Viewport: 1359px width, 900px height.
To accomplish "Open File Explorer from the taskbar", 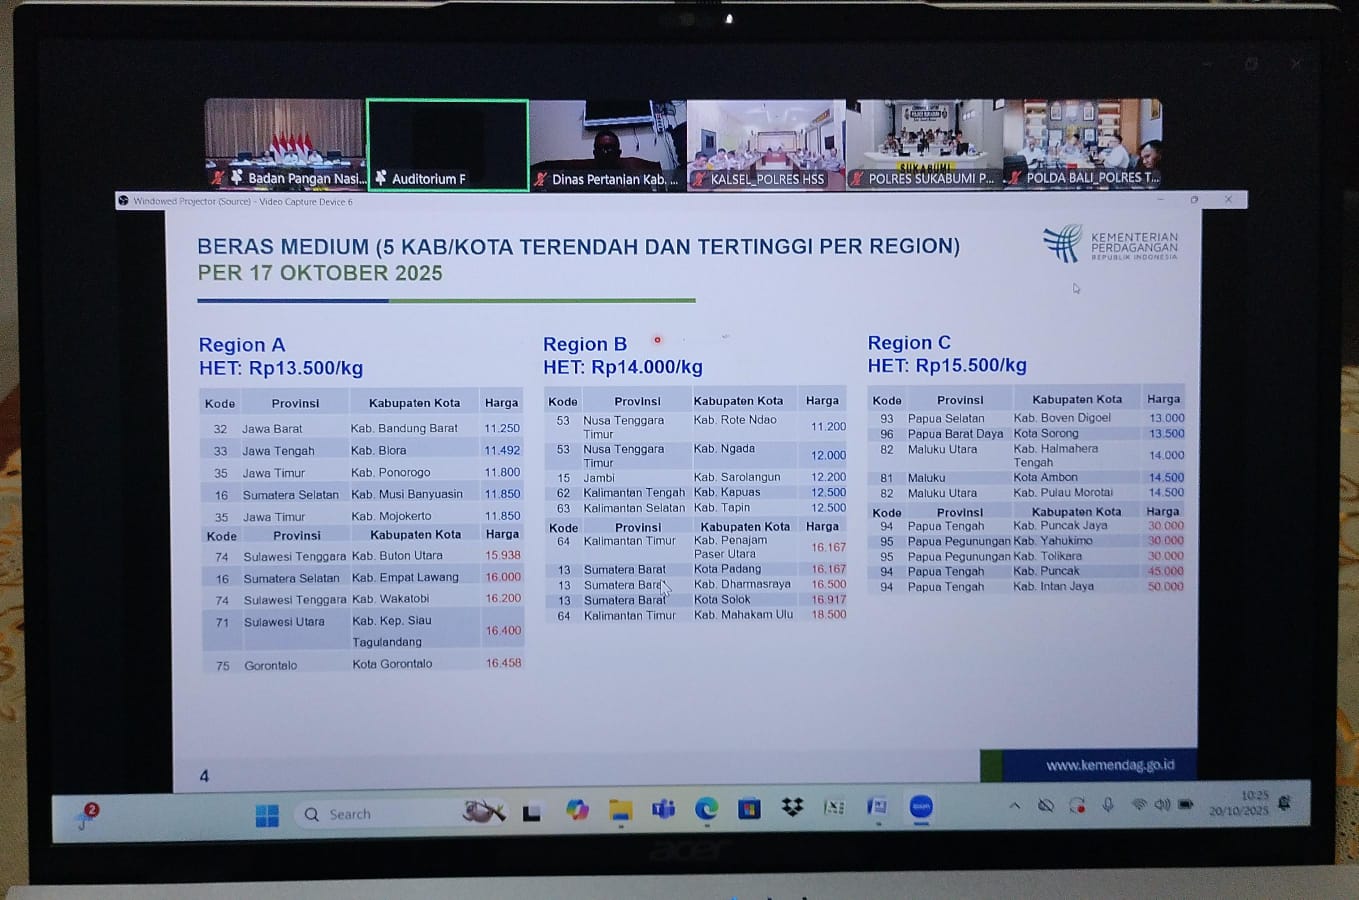I will coord(621,810).
